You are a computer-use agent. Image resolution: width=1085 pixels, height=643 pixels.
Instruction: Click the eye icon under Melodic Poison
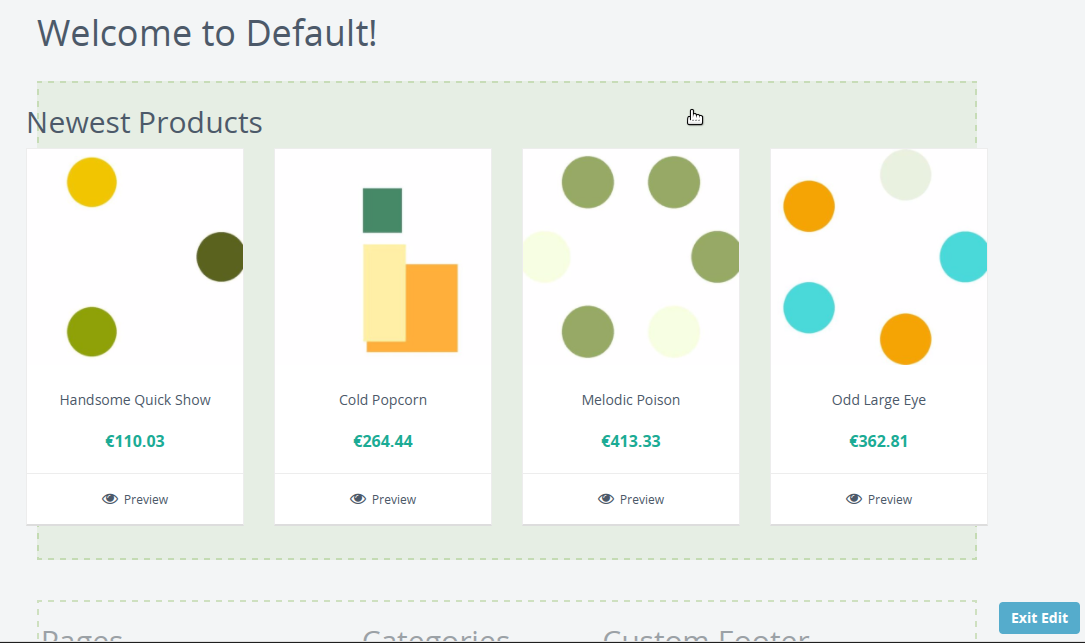point(606,499)
